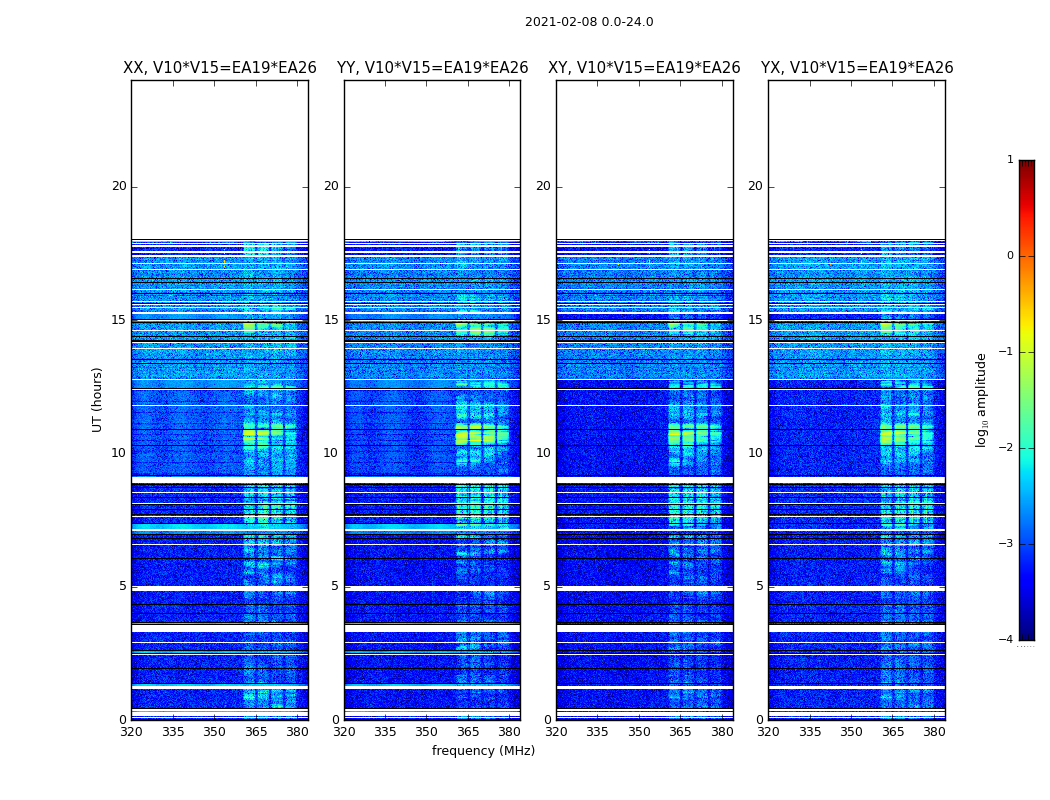Screen dimensions: 1050x800
Task: Click the YX polarization panel title
Action: tap(857, 68)
